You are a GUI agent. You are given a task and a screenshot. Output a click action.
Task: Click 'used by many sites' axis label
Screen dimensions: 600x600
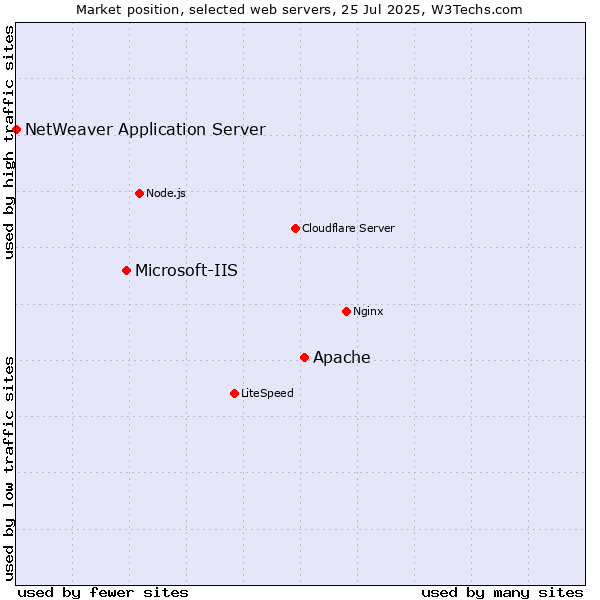click(503, 593)
